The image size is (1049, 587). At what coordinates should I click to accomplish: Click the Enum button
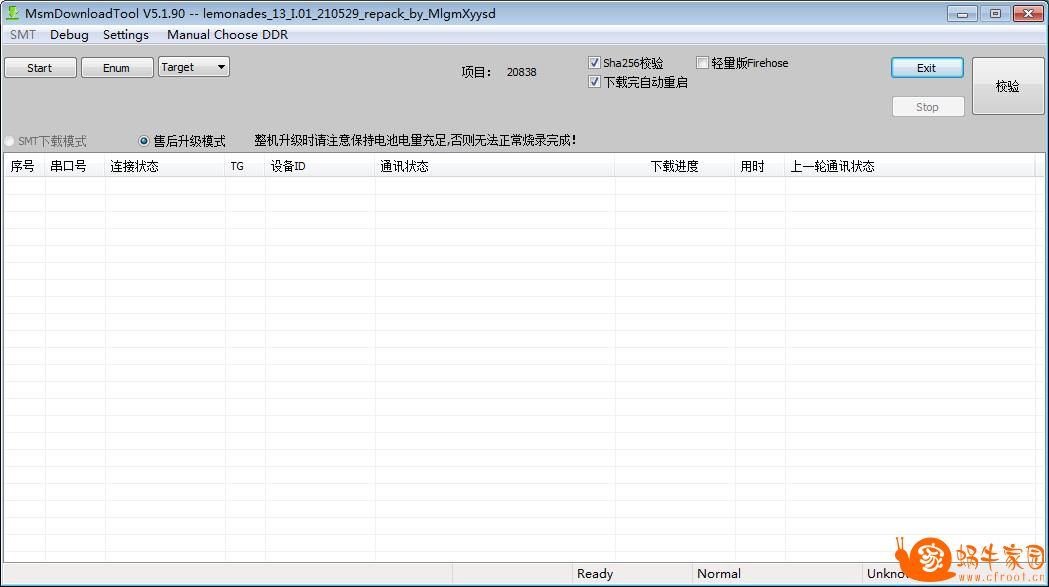tap(116, 68)
